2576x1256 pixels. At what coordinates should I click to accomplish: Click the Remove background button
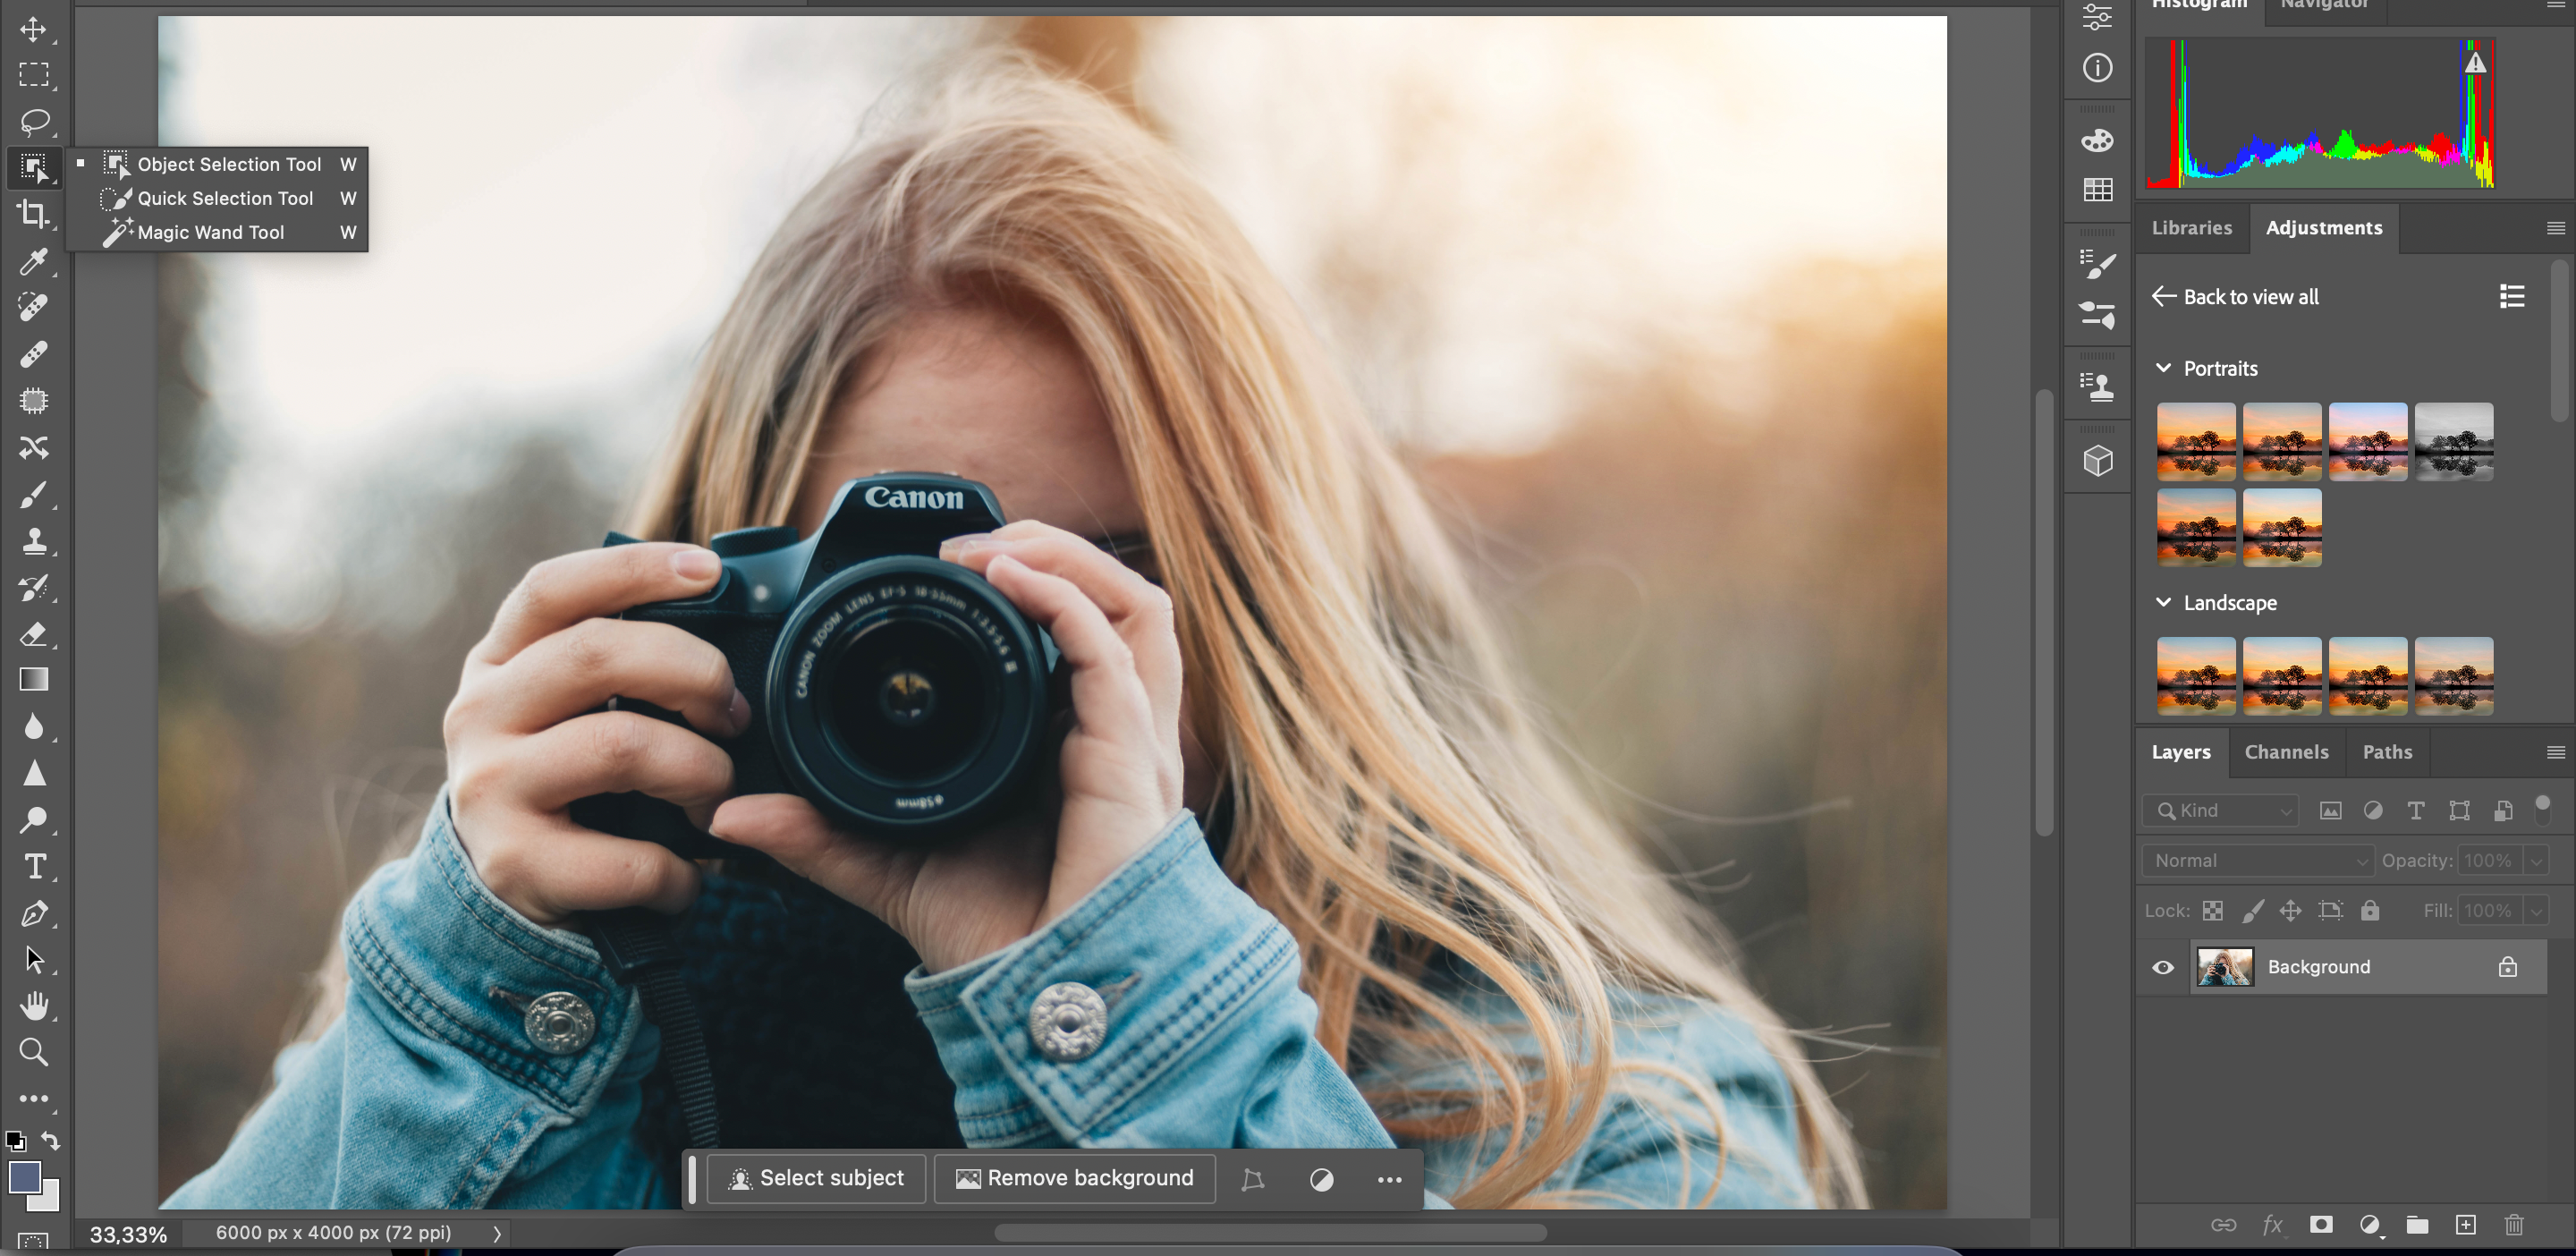(1074, 1178)
